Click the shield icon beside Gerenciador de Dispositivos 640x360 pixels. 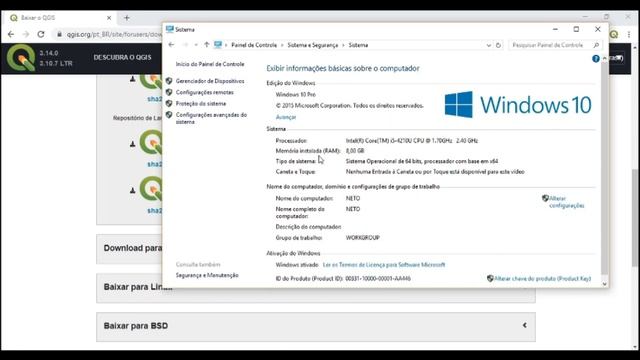tap(169, 81)
